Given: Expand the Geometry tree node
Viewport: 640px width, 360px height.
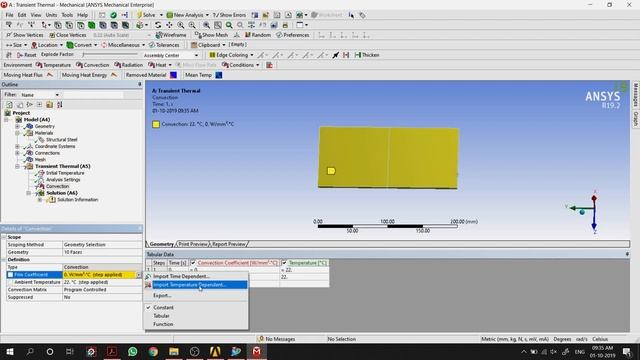Looking at the screenshot, I should pos(17,127).
